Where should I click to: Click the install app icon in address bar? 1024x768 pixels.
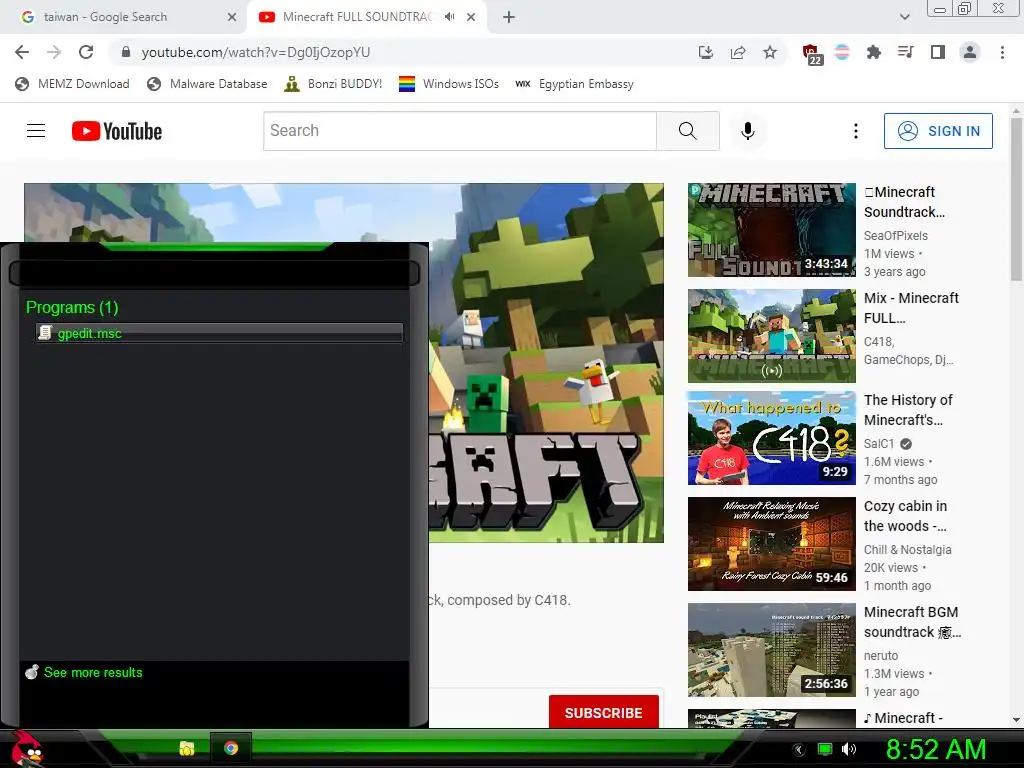pos(705,52)
